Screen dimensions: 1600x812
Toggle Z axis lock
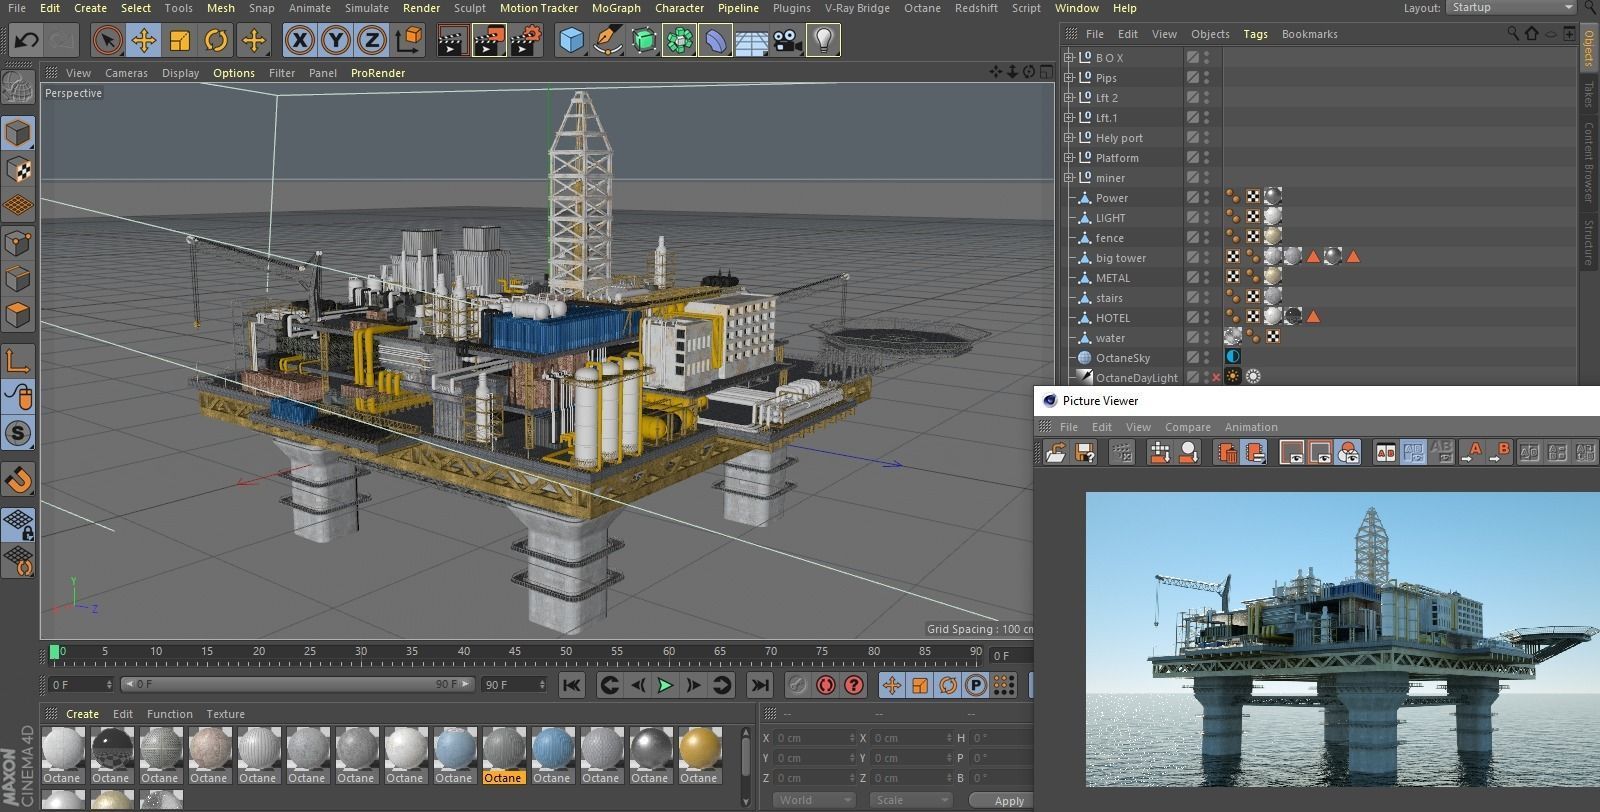coord(372,41)
